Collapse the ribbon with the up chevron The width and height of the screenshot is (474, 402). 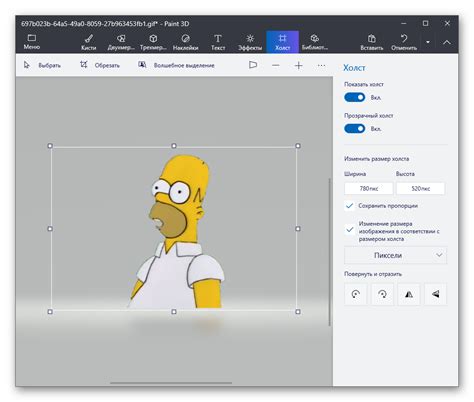[447, 42]
